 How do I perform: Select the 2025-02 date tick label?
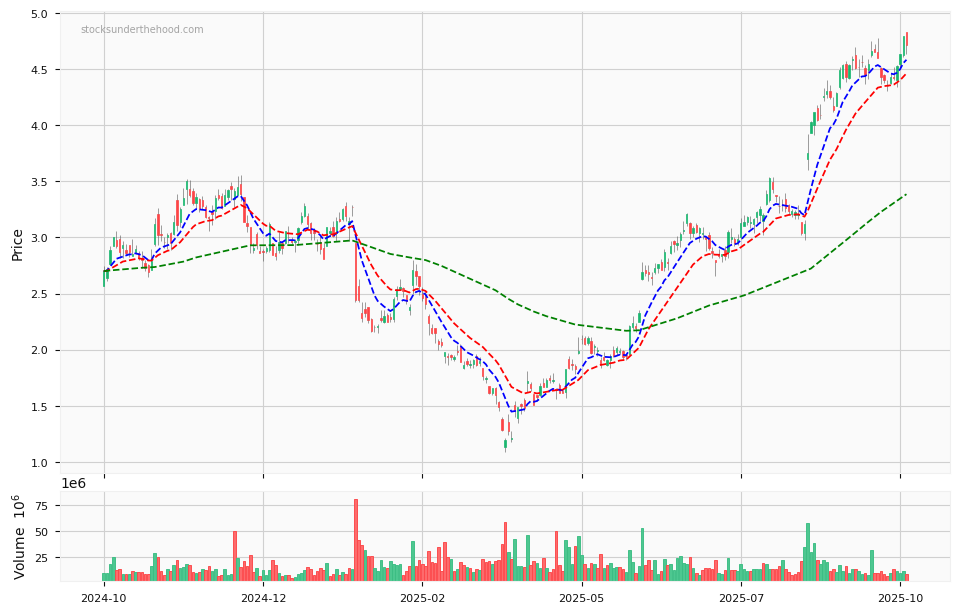[422, 598]
